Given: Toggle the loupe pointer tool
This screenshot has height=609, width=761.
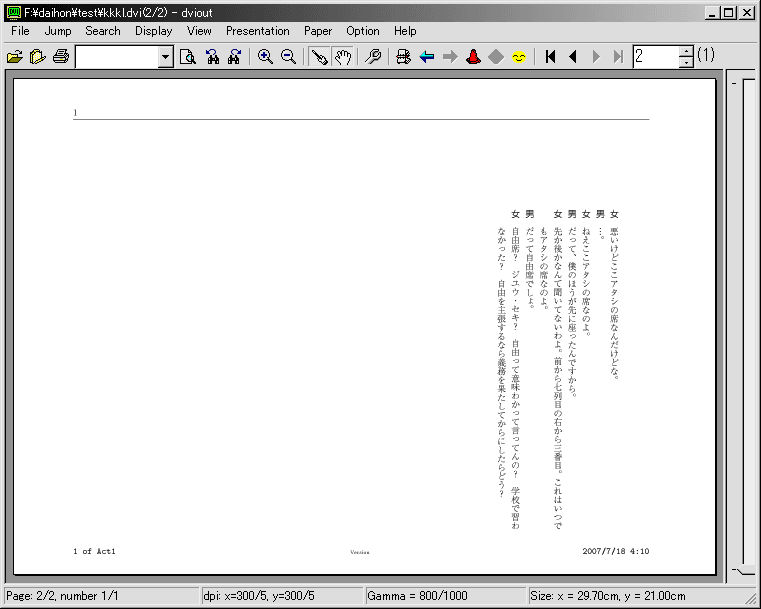Looking at the screenshot, I should (x=319, y=57).
